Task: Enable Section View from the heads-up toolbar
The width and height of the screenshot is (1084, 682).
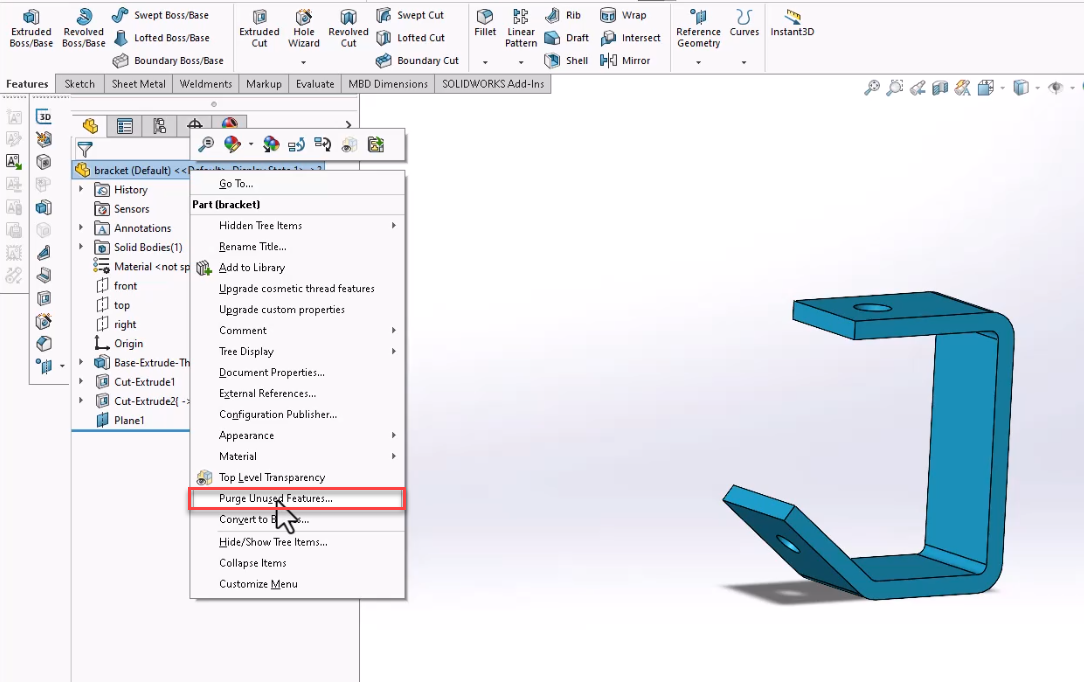Action: [x=940, y=88]
